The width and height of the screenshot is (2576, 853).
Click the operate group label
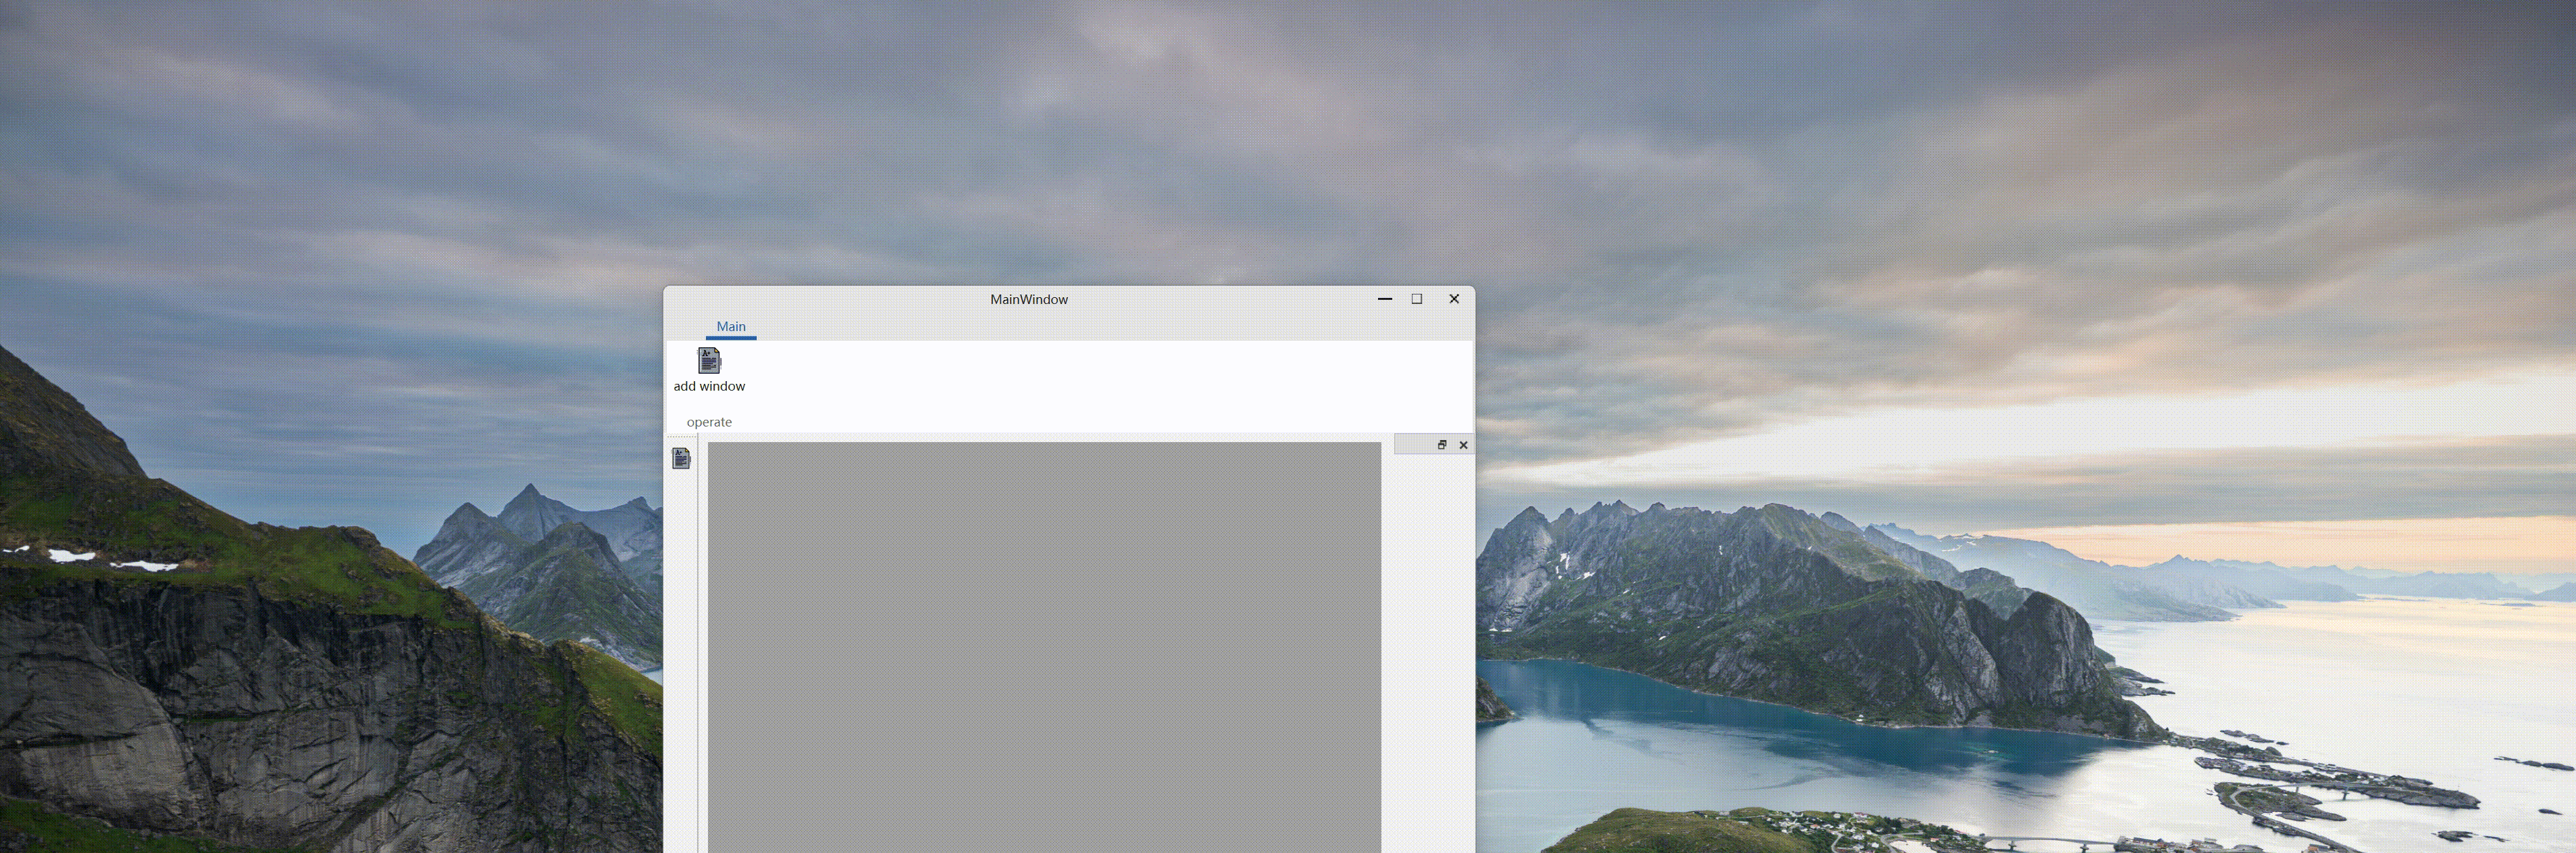[709, 422]
